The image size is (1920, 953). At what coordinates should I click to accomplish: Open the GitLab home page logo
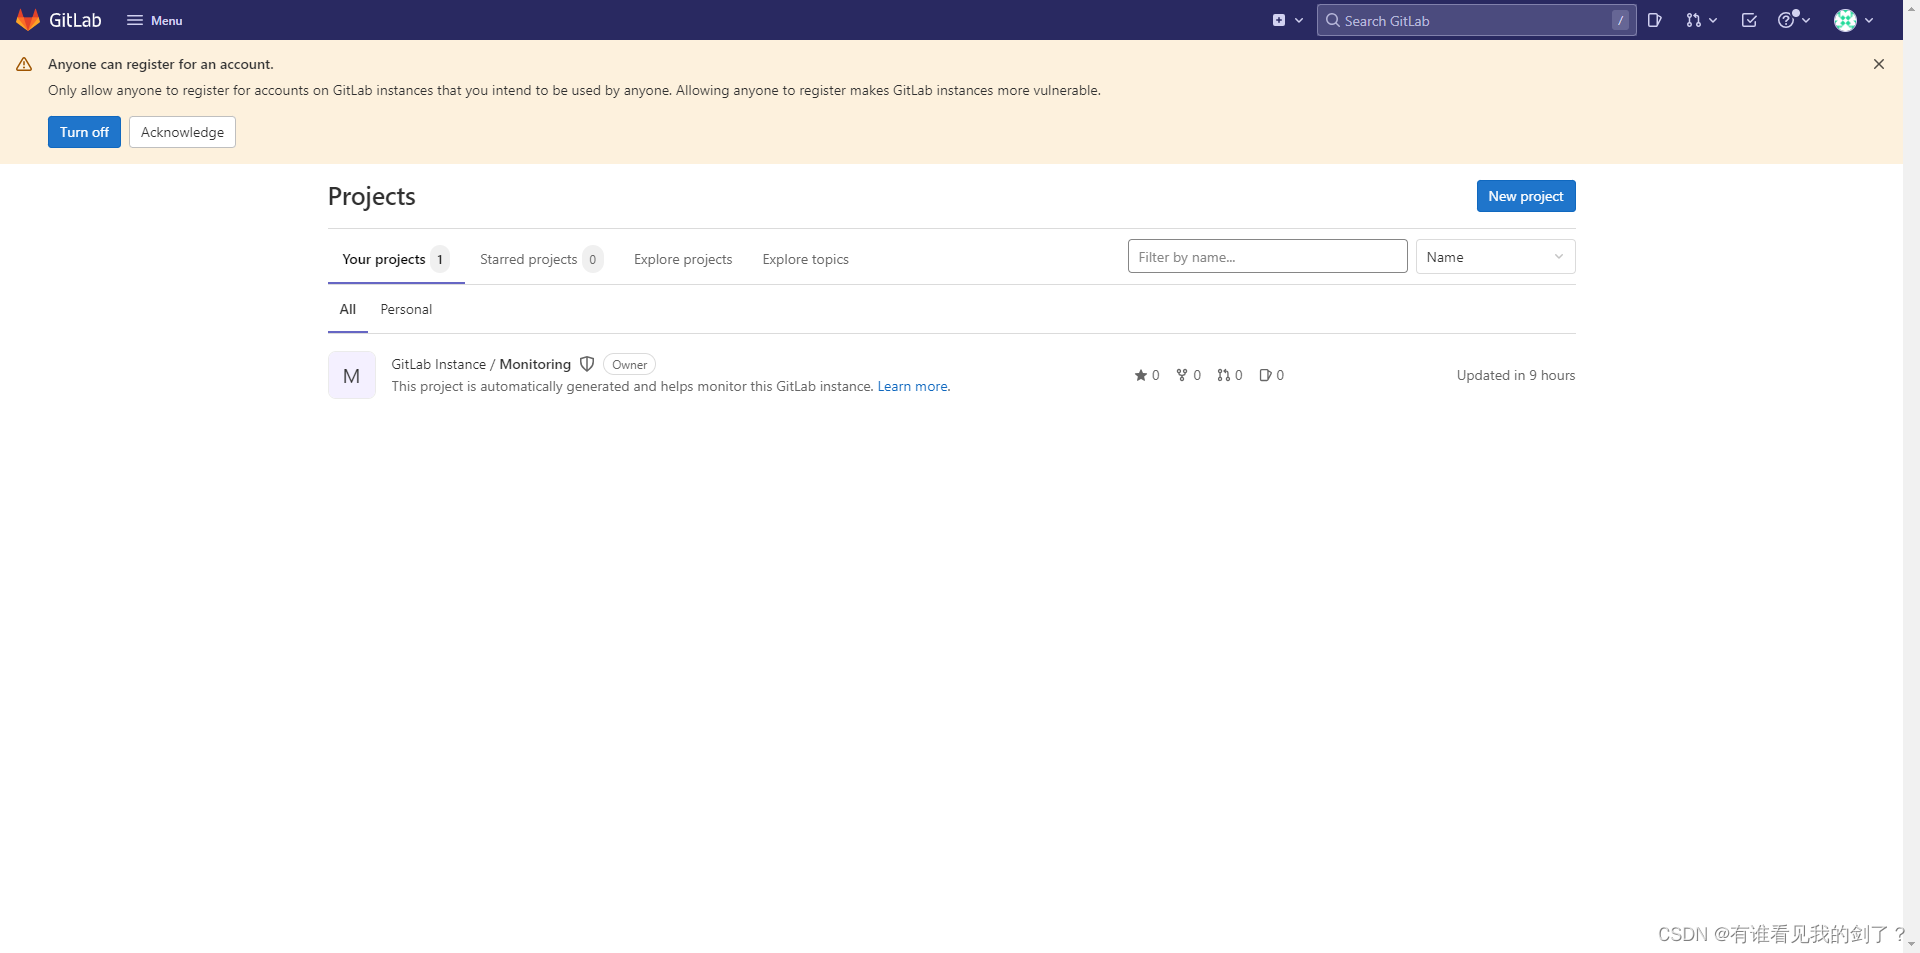[x=60, y=20]
